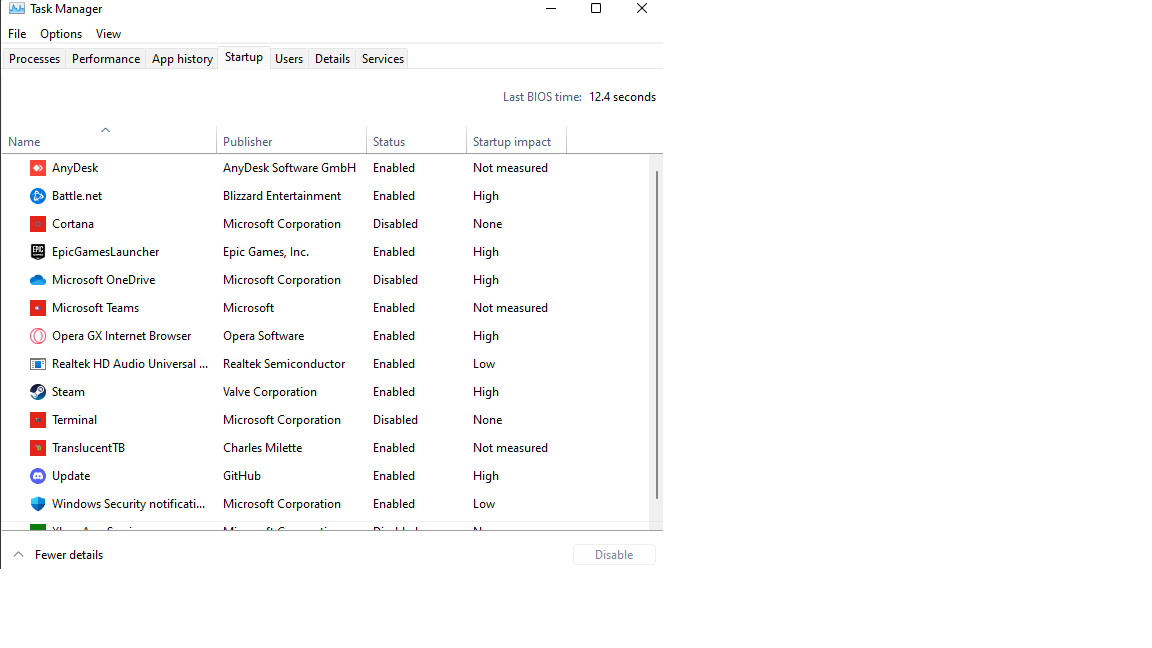Open the View menu

pyautogui.click(x=108, y=34)
